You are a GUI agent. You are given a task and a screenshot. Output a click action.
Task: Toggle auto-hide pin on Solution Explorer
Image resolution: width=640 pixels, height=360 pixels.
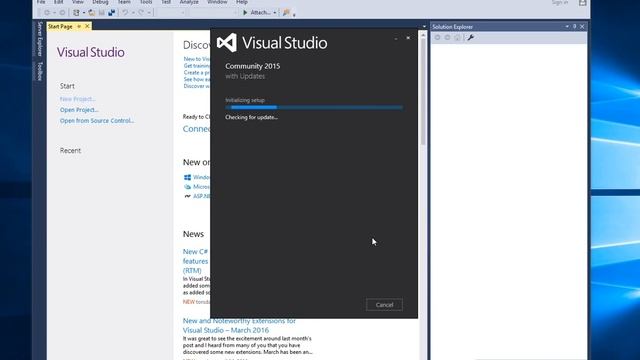[575, 27]
